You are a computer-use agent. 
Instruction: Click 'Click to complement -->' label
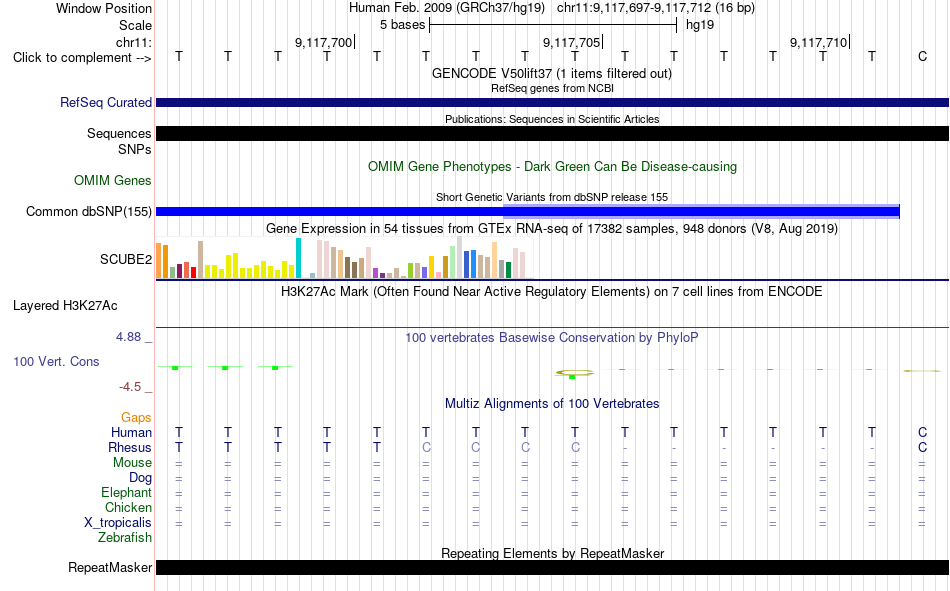[x=82, y=58]
